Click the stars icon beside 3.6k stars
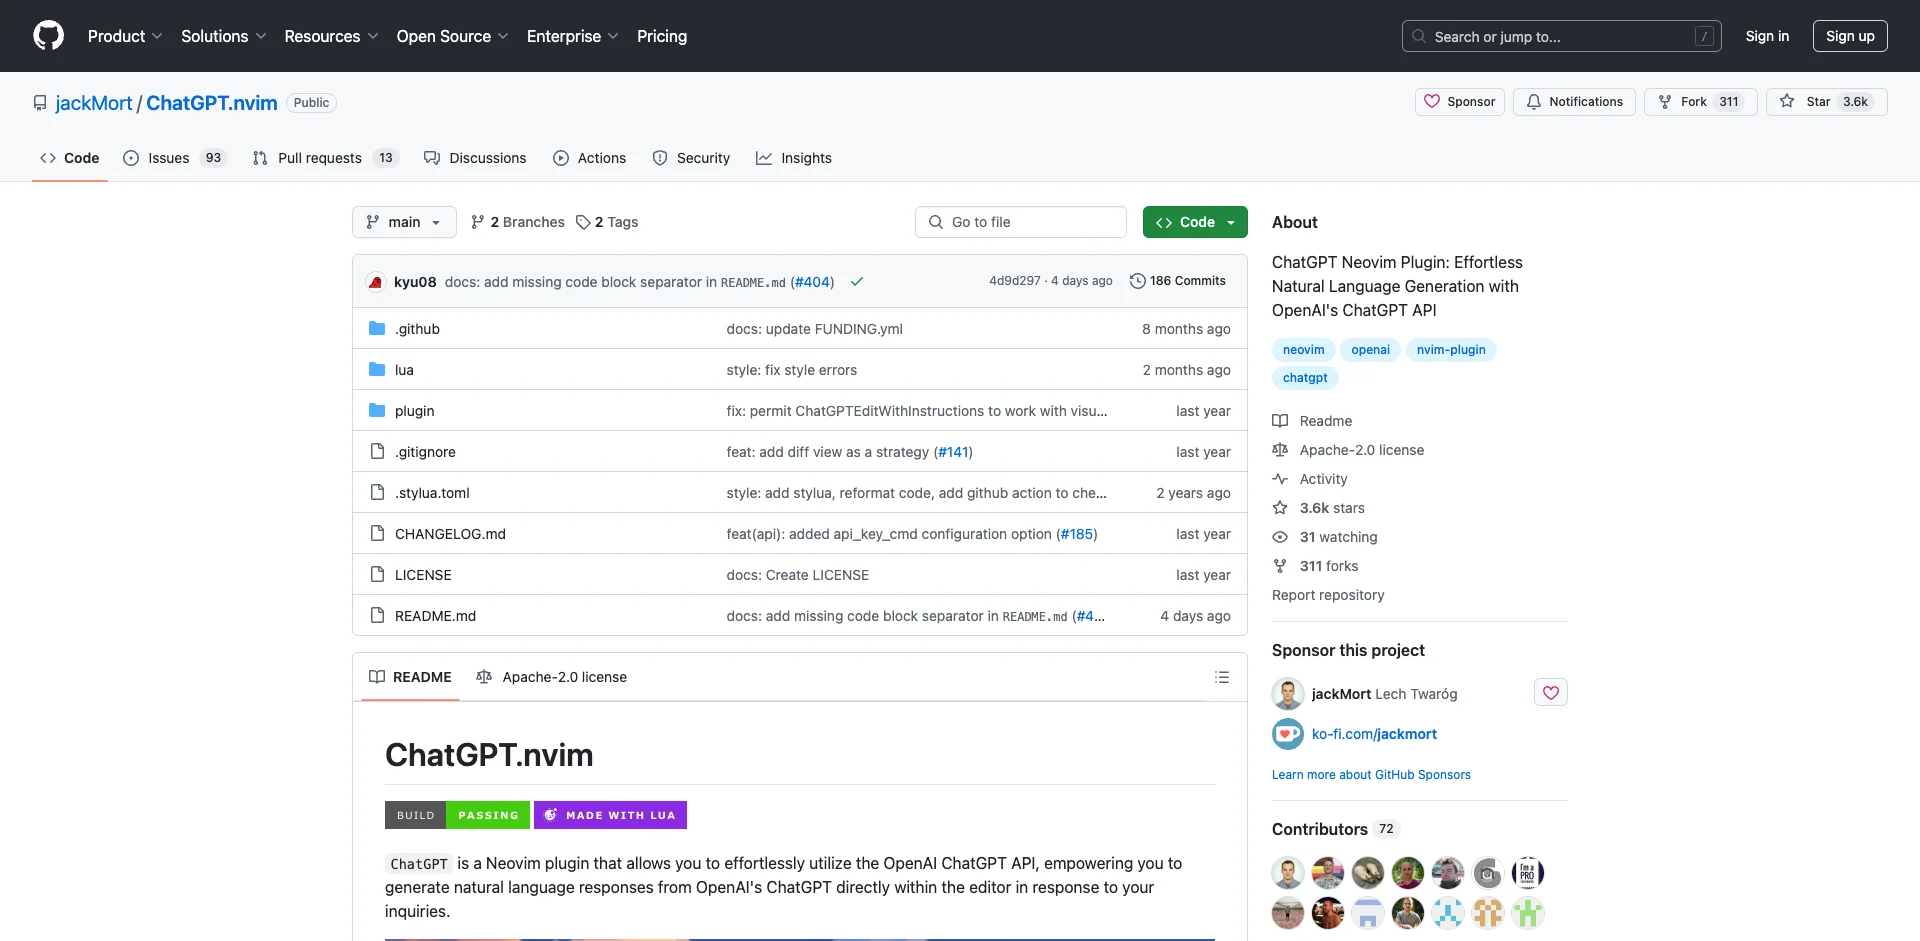 click(x=1280, y=508)
